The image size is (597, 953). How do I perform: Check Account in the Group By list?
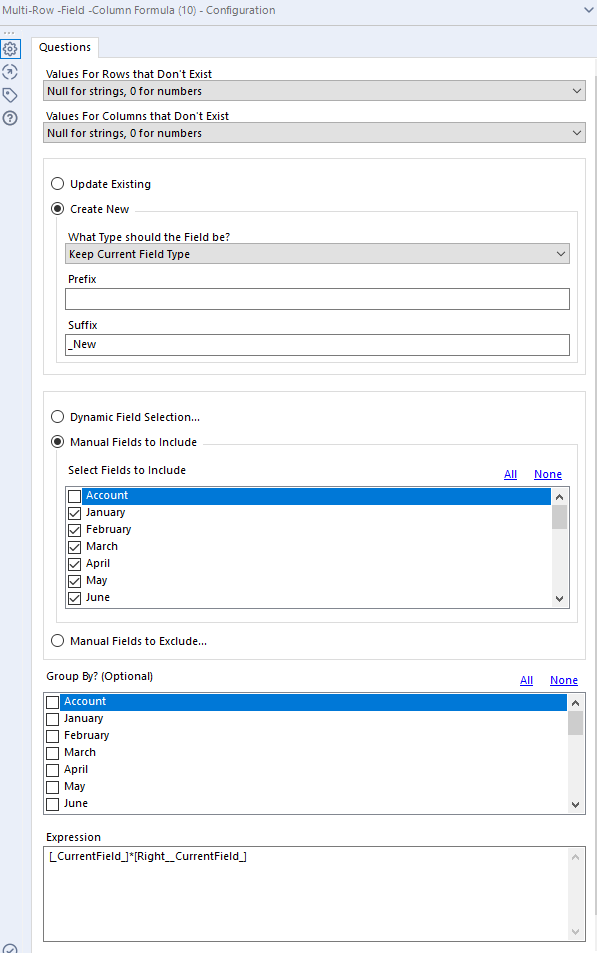tap(53, 702)
